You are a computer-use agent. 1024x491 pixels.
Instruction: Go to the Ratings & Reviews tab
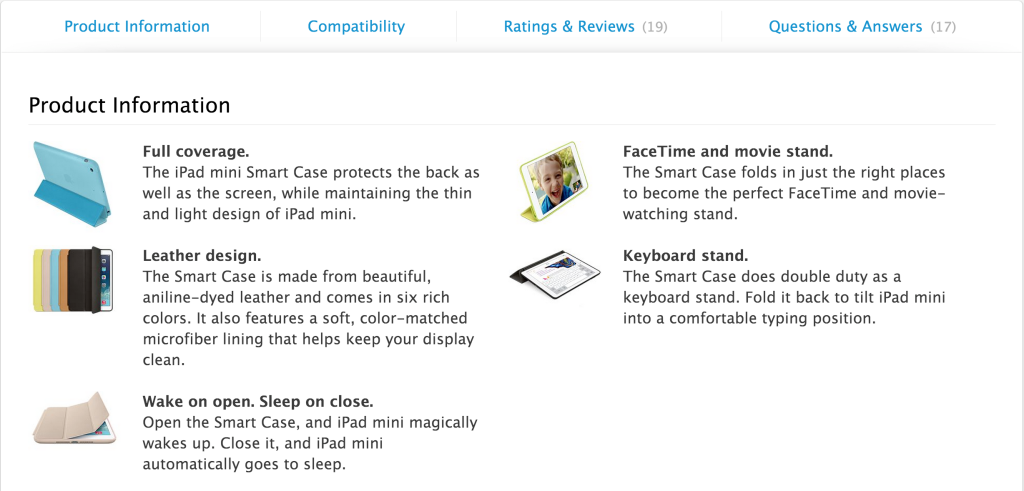(569, 26)
